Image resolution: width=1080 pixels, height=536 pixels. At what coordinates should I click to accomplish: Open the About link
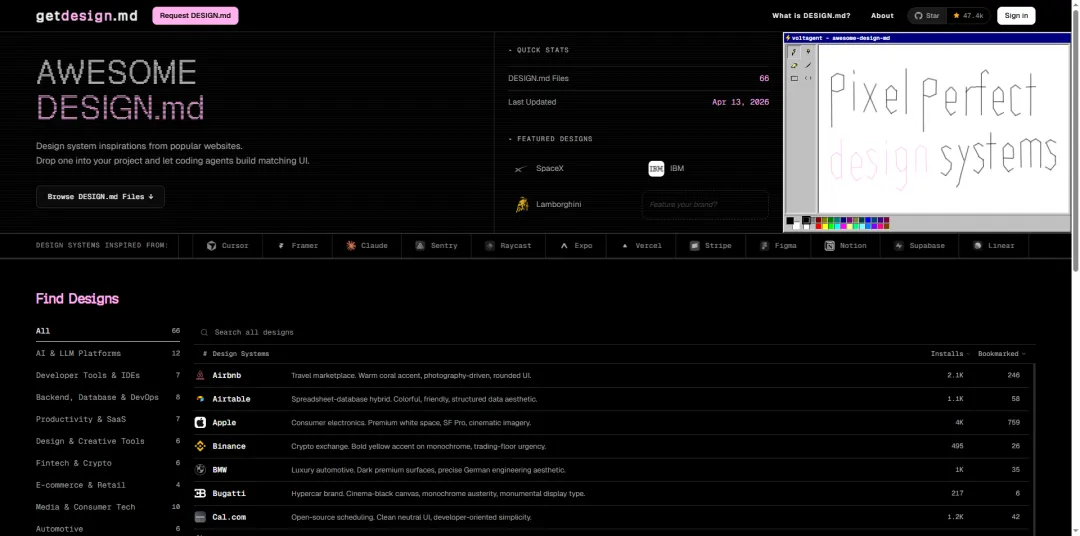pos(882,16)
